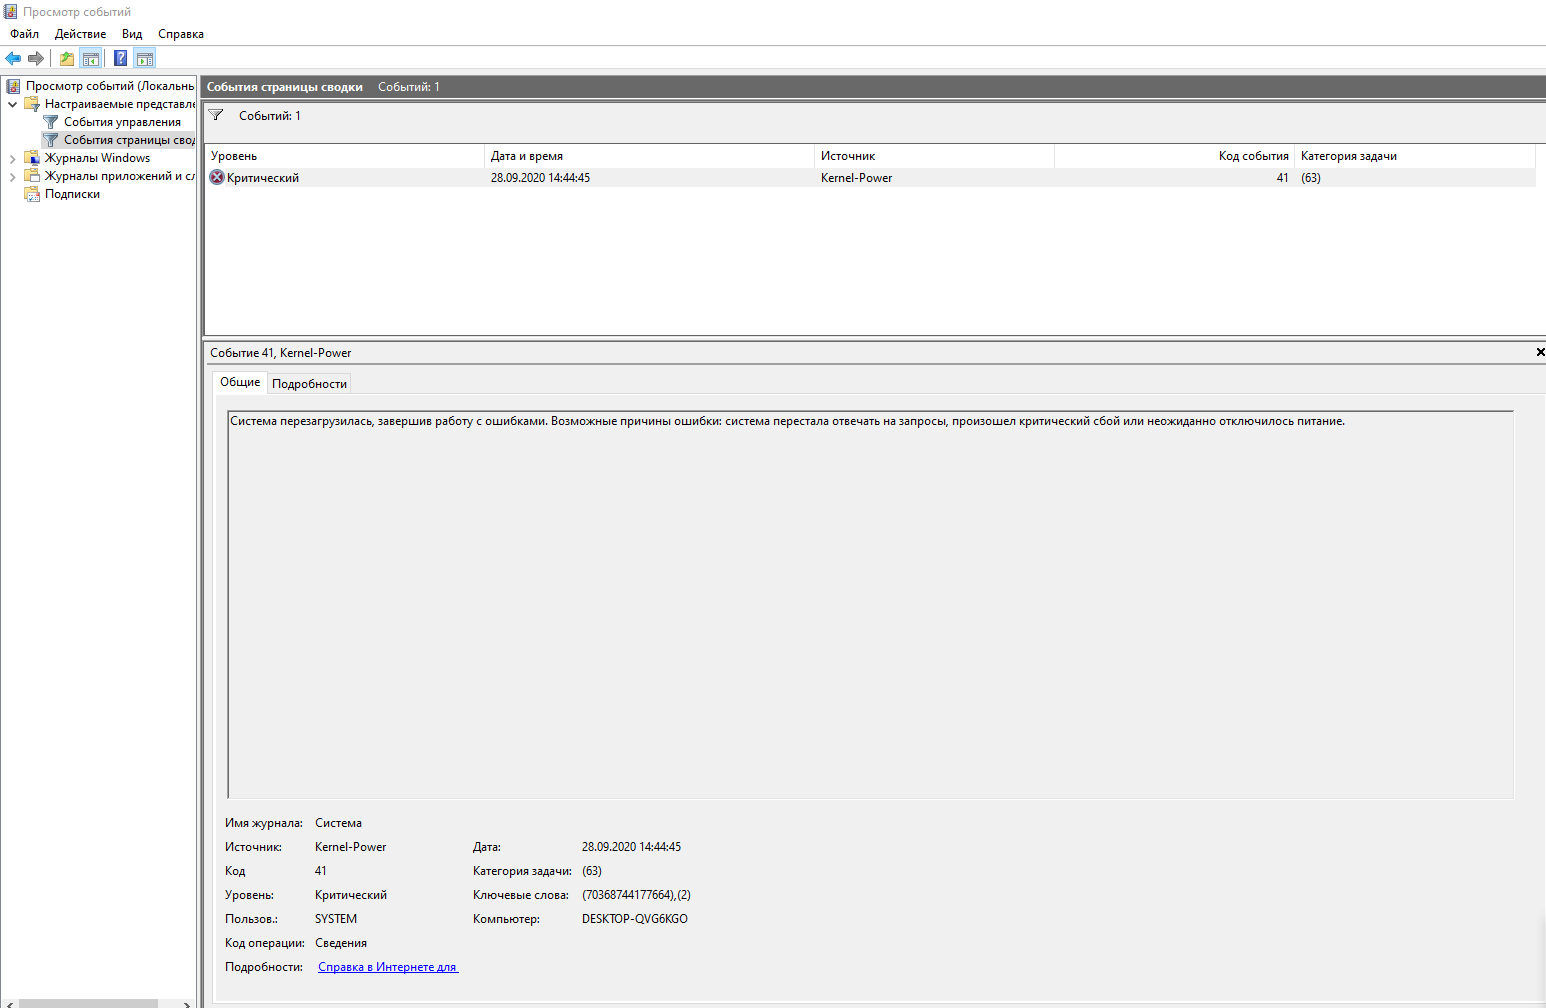The width and height of the screenshot is (1546, 1008).
Task: Sort events by Код события column
Action: pyautogui.click(x=1174, y=156)
